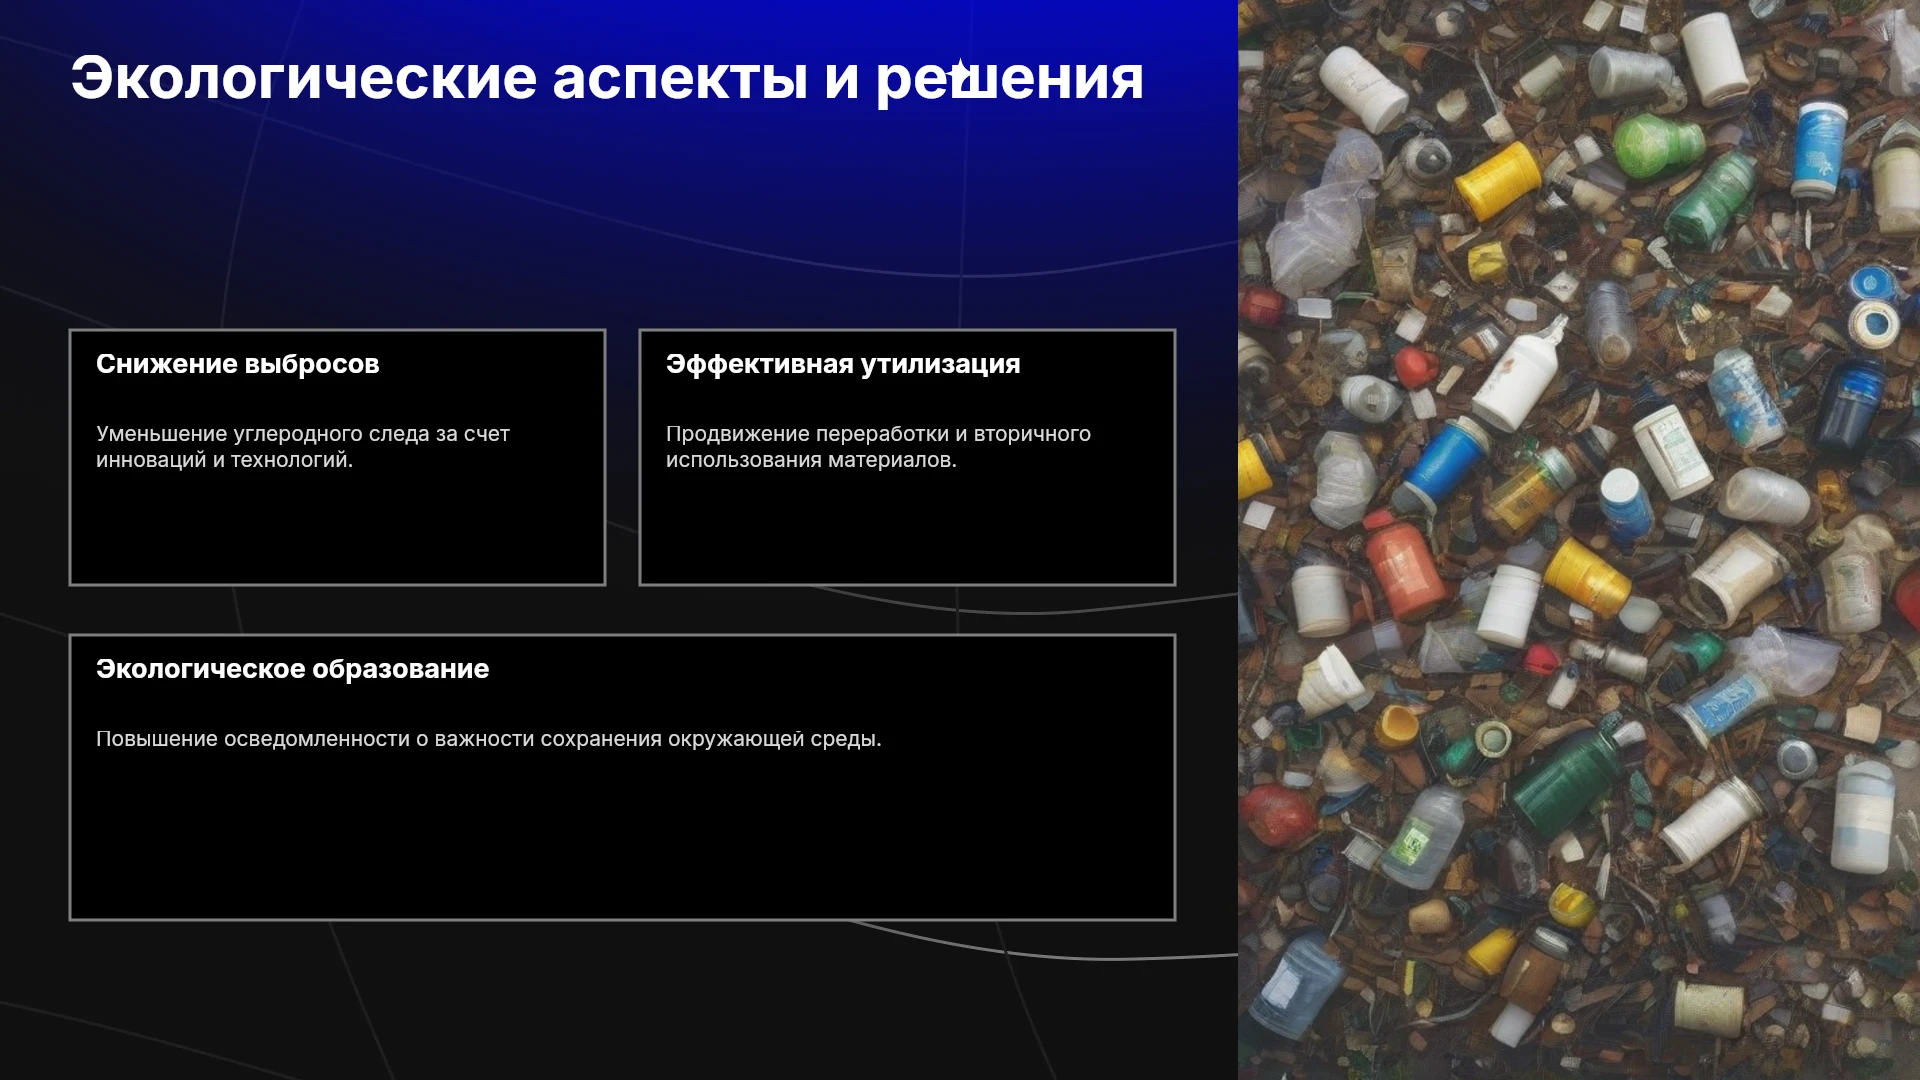The image size is (1920, 1080).
Task: Click empty lower area of "Экологическое образование" card
Action: (x=622, y=840)
